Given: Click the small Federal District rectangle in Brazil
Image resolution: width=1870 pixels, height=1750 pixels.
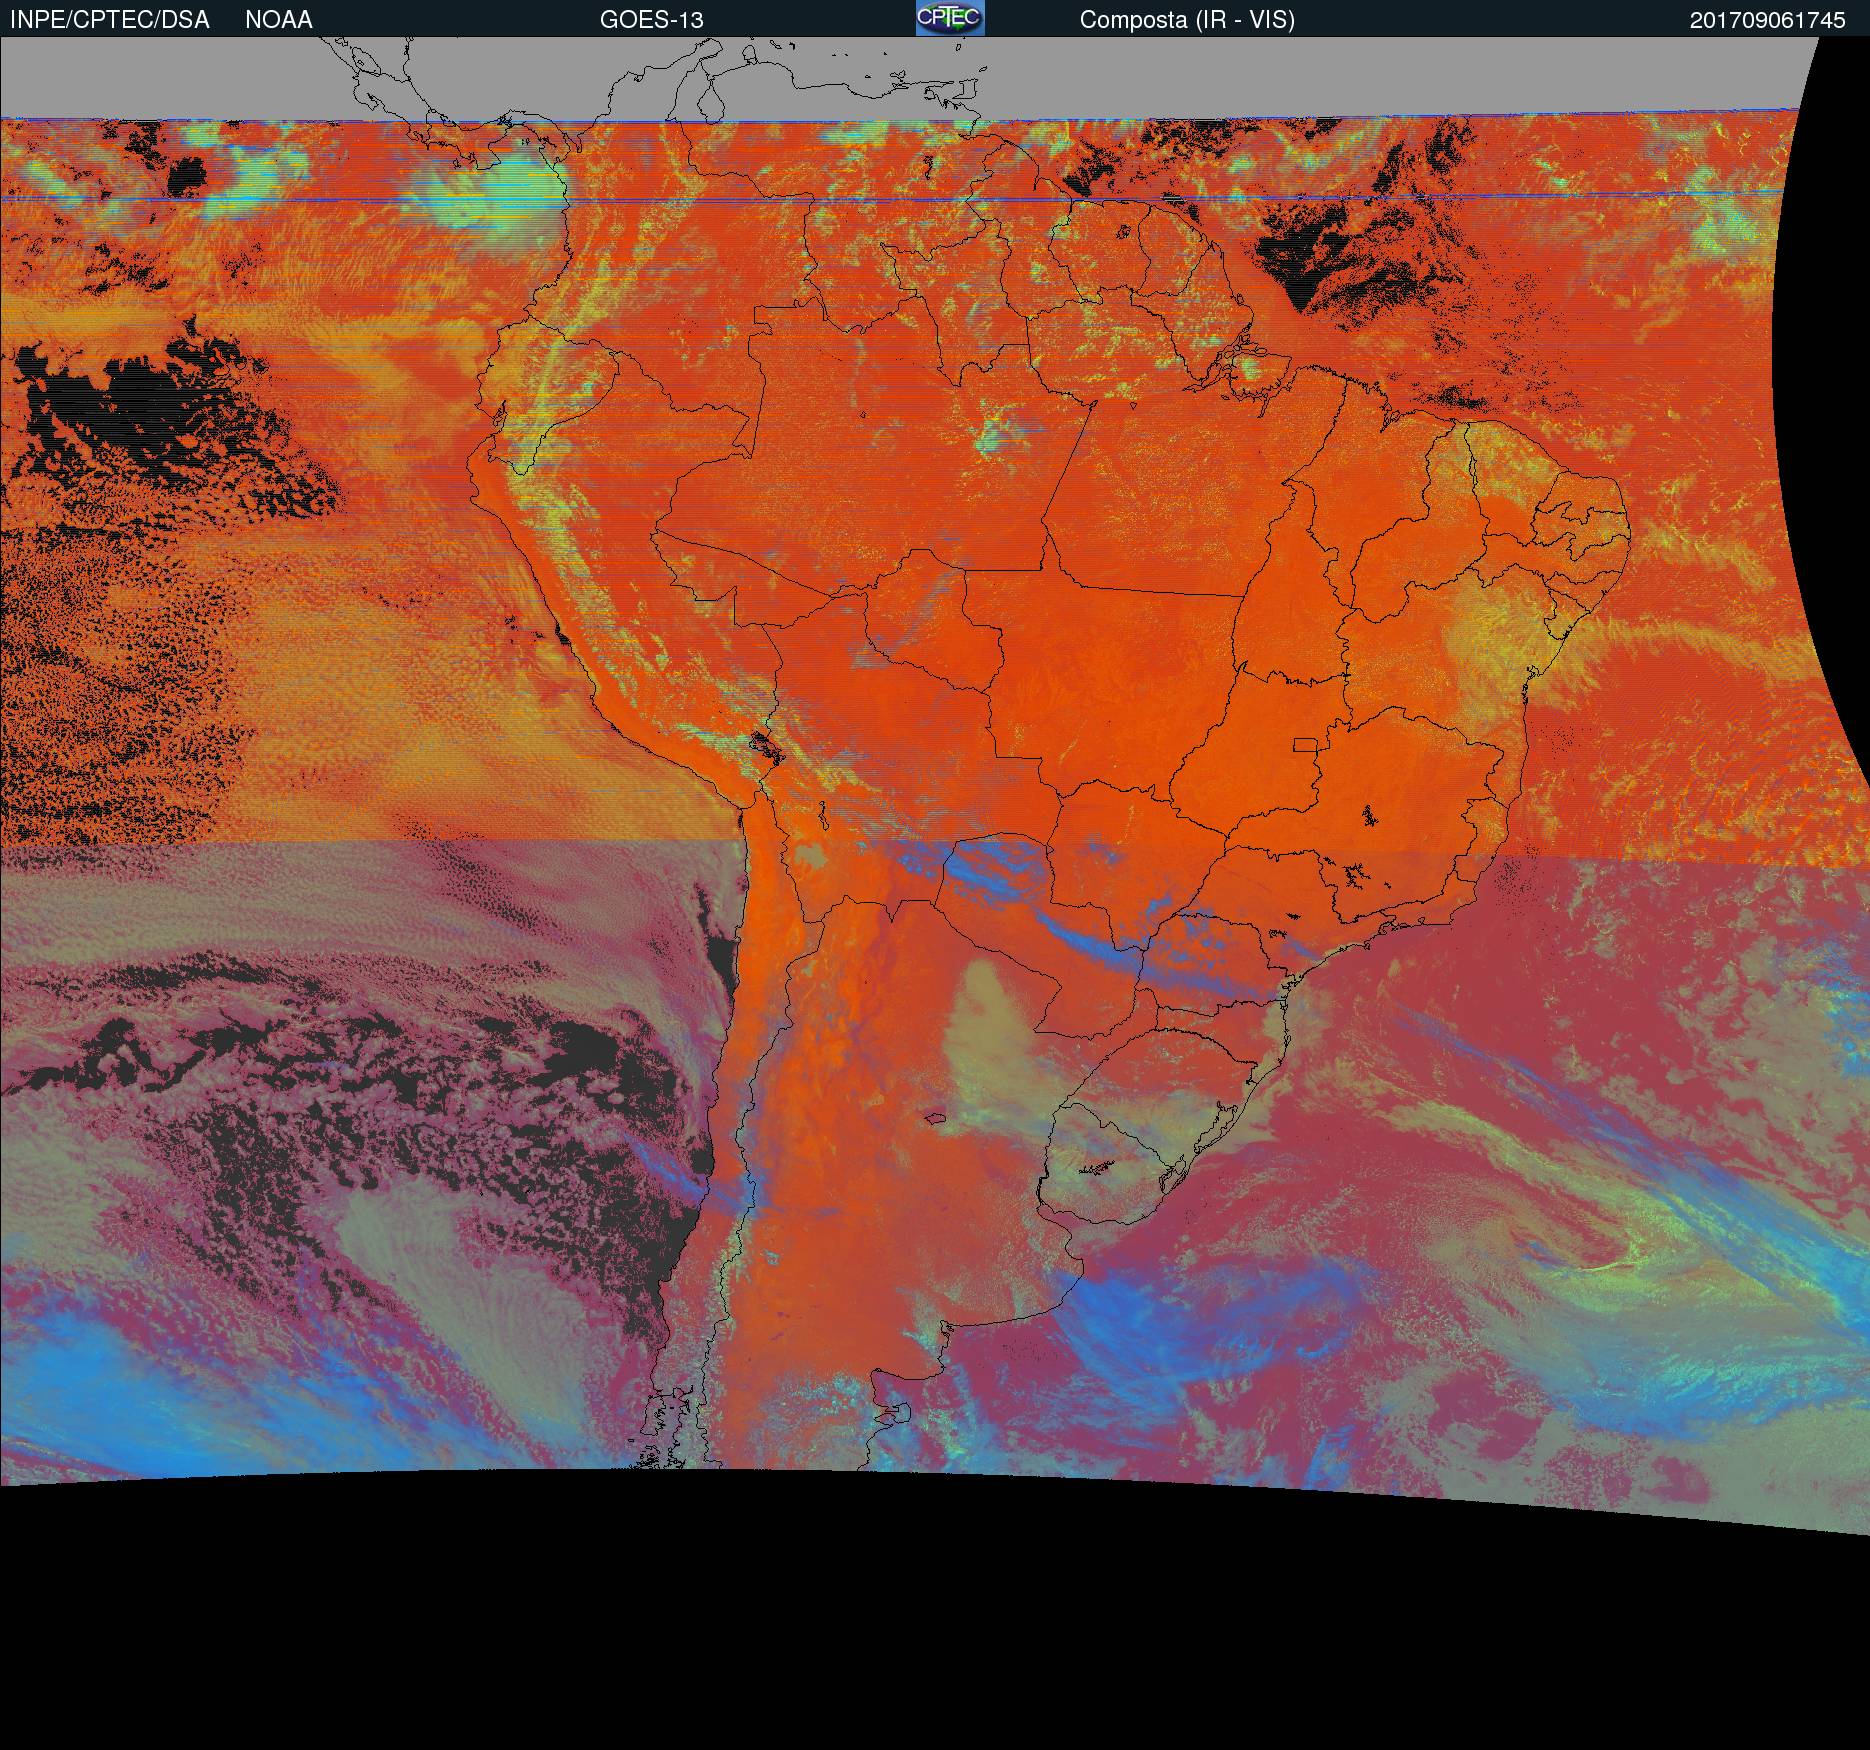Looking at the screenshot, I should pyautogui.click(x=1305, y=744).
